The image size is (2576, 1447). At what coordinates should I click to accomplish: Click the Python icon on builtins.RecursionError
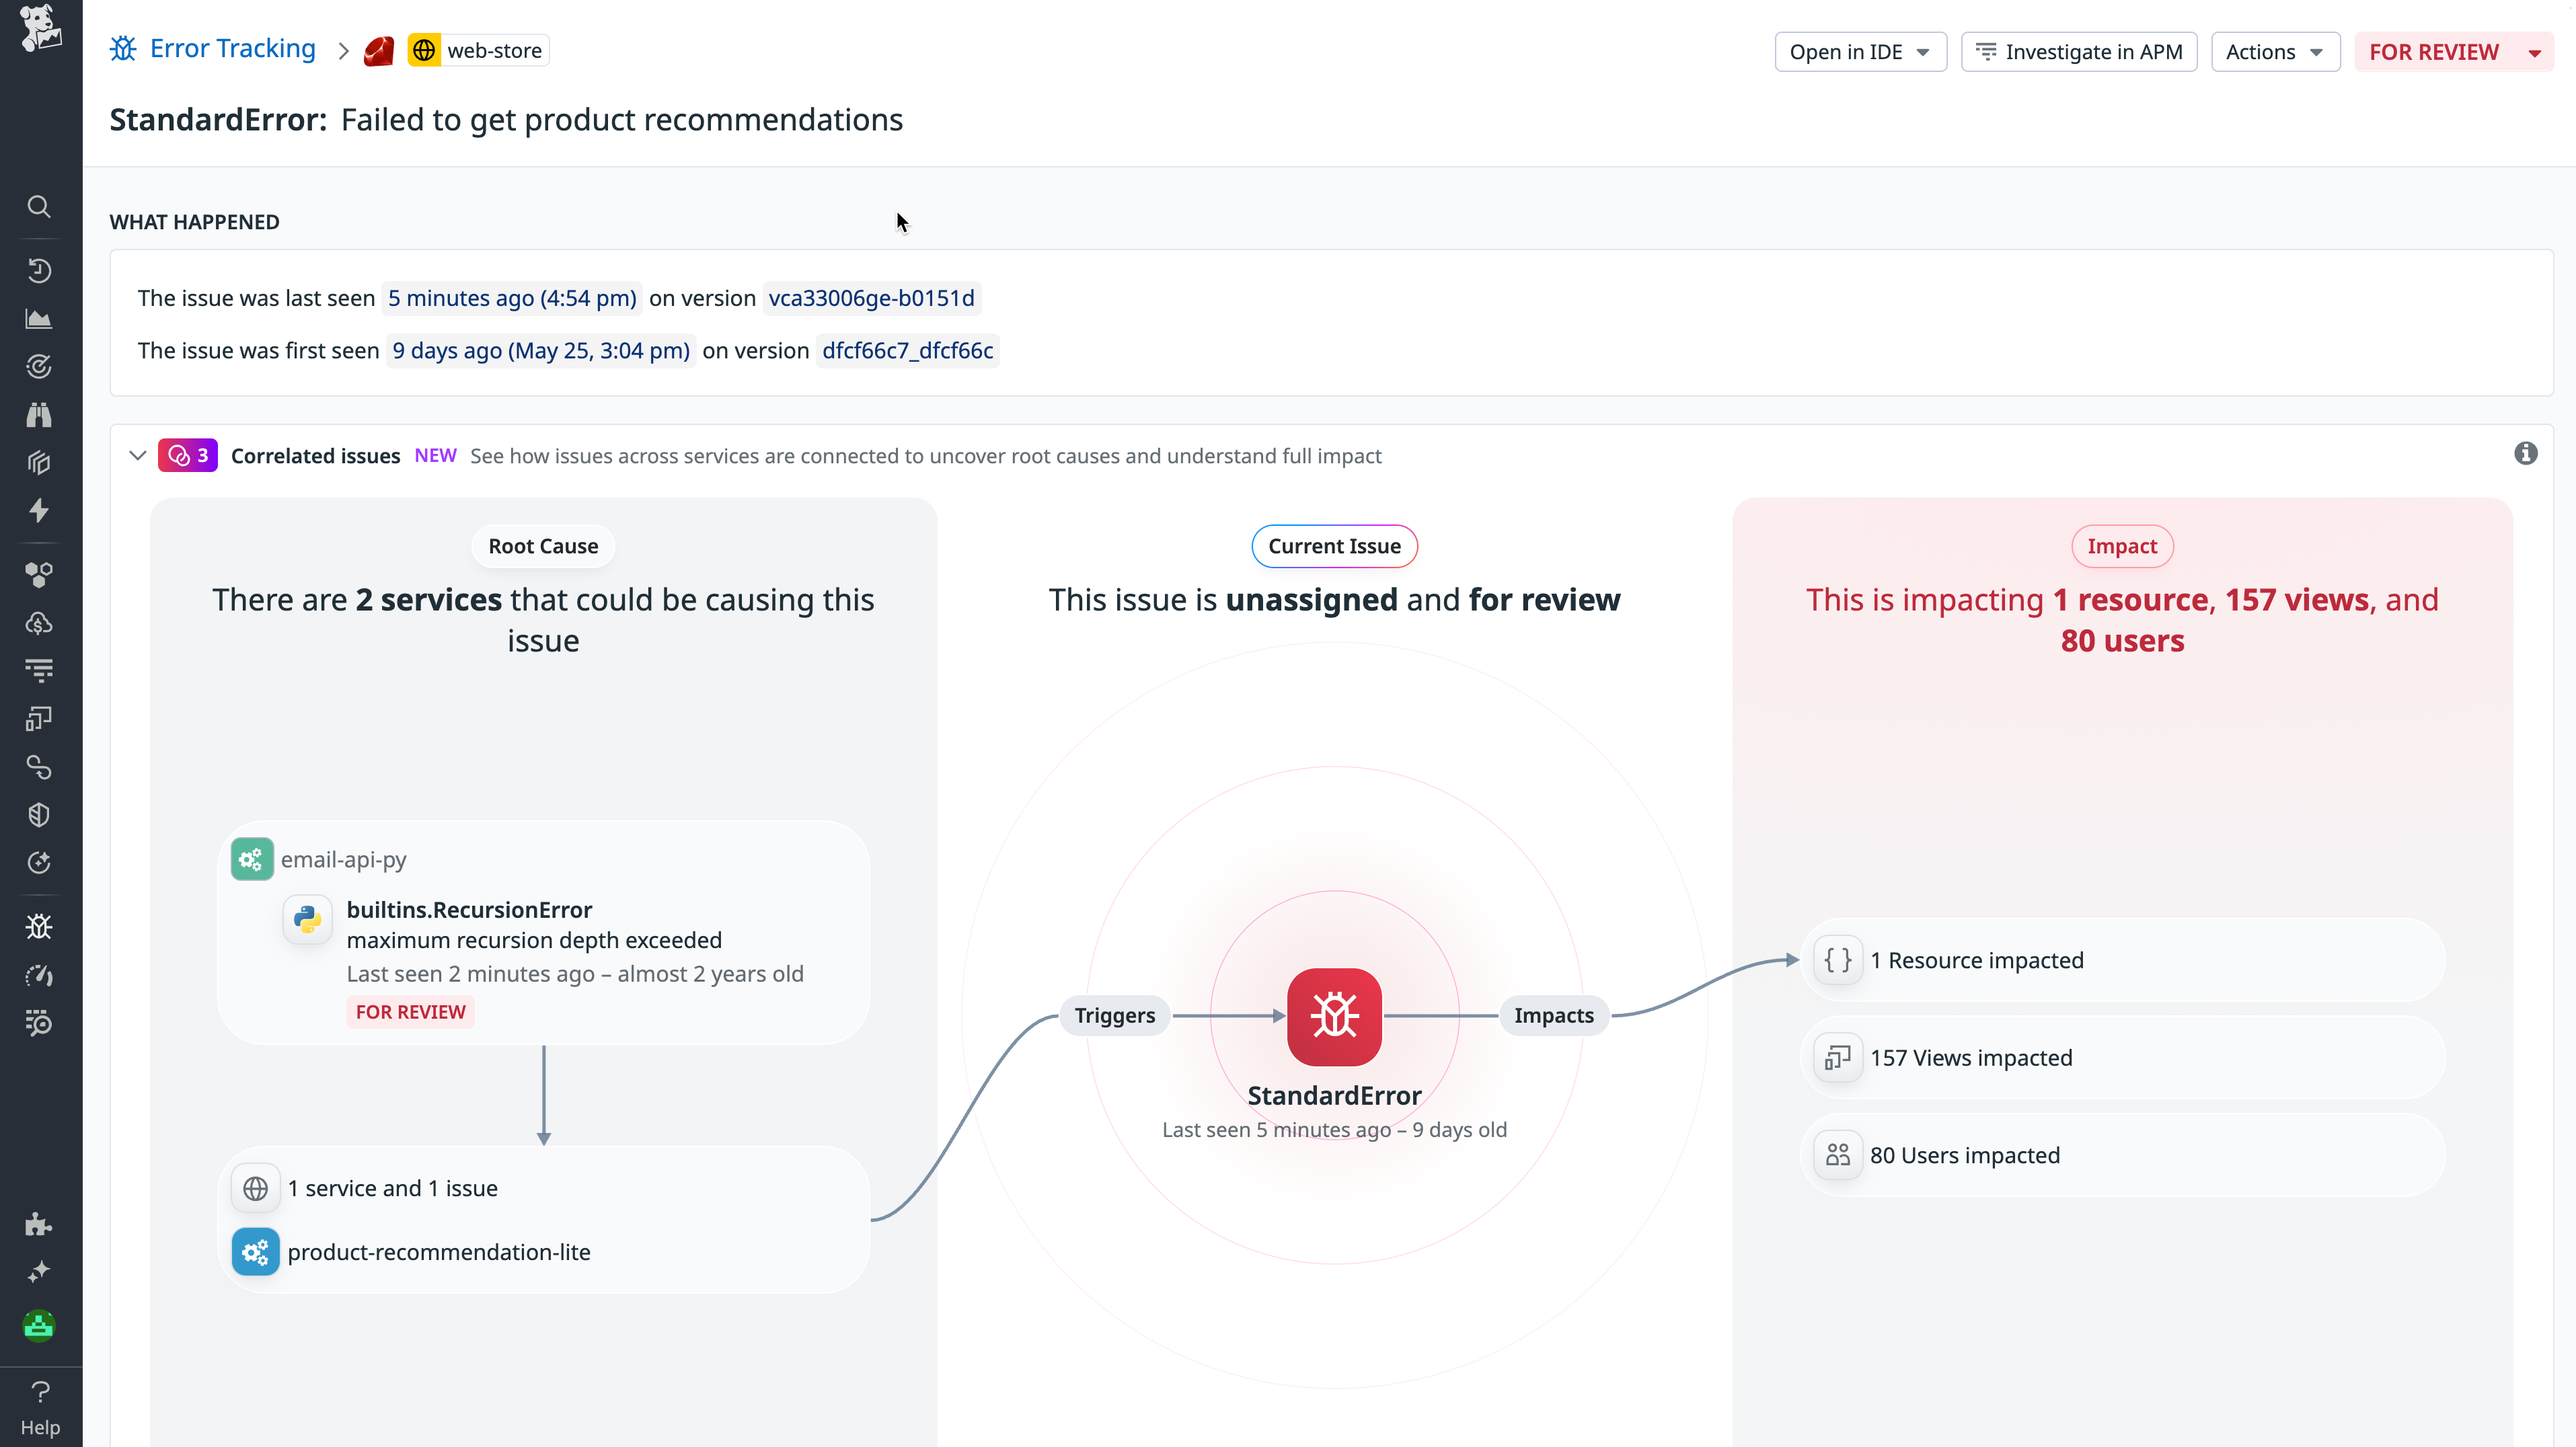pyautogui.click(x=307, y=919)
